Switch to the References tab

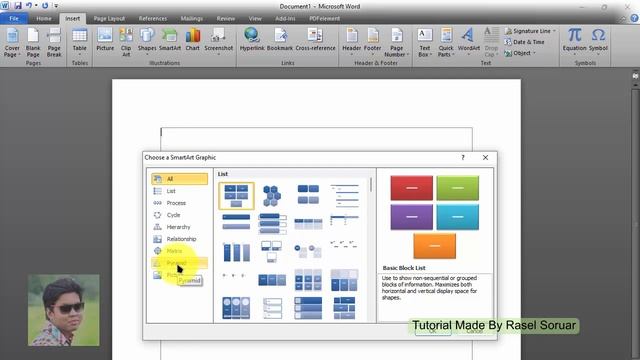pyautogui.click(x=153, y=19)
